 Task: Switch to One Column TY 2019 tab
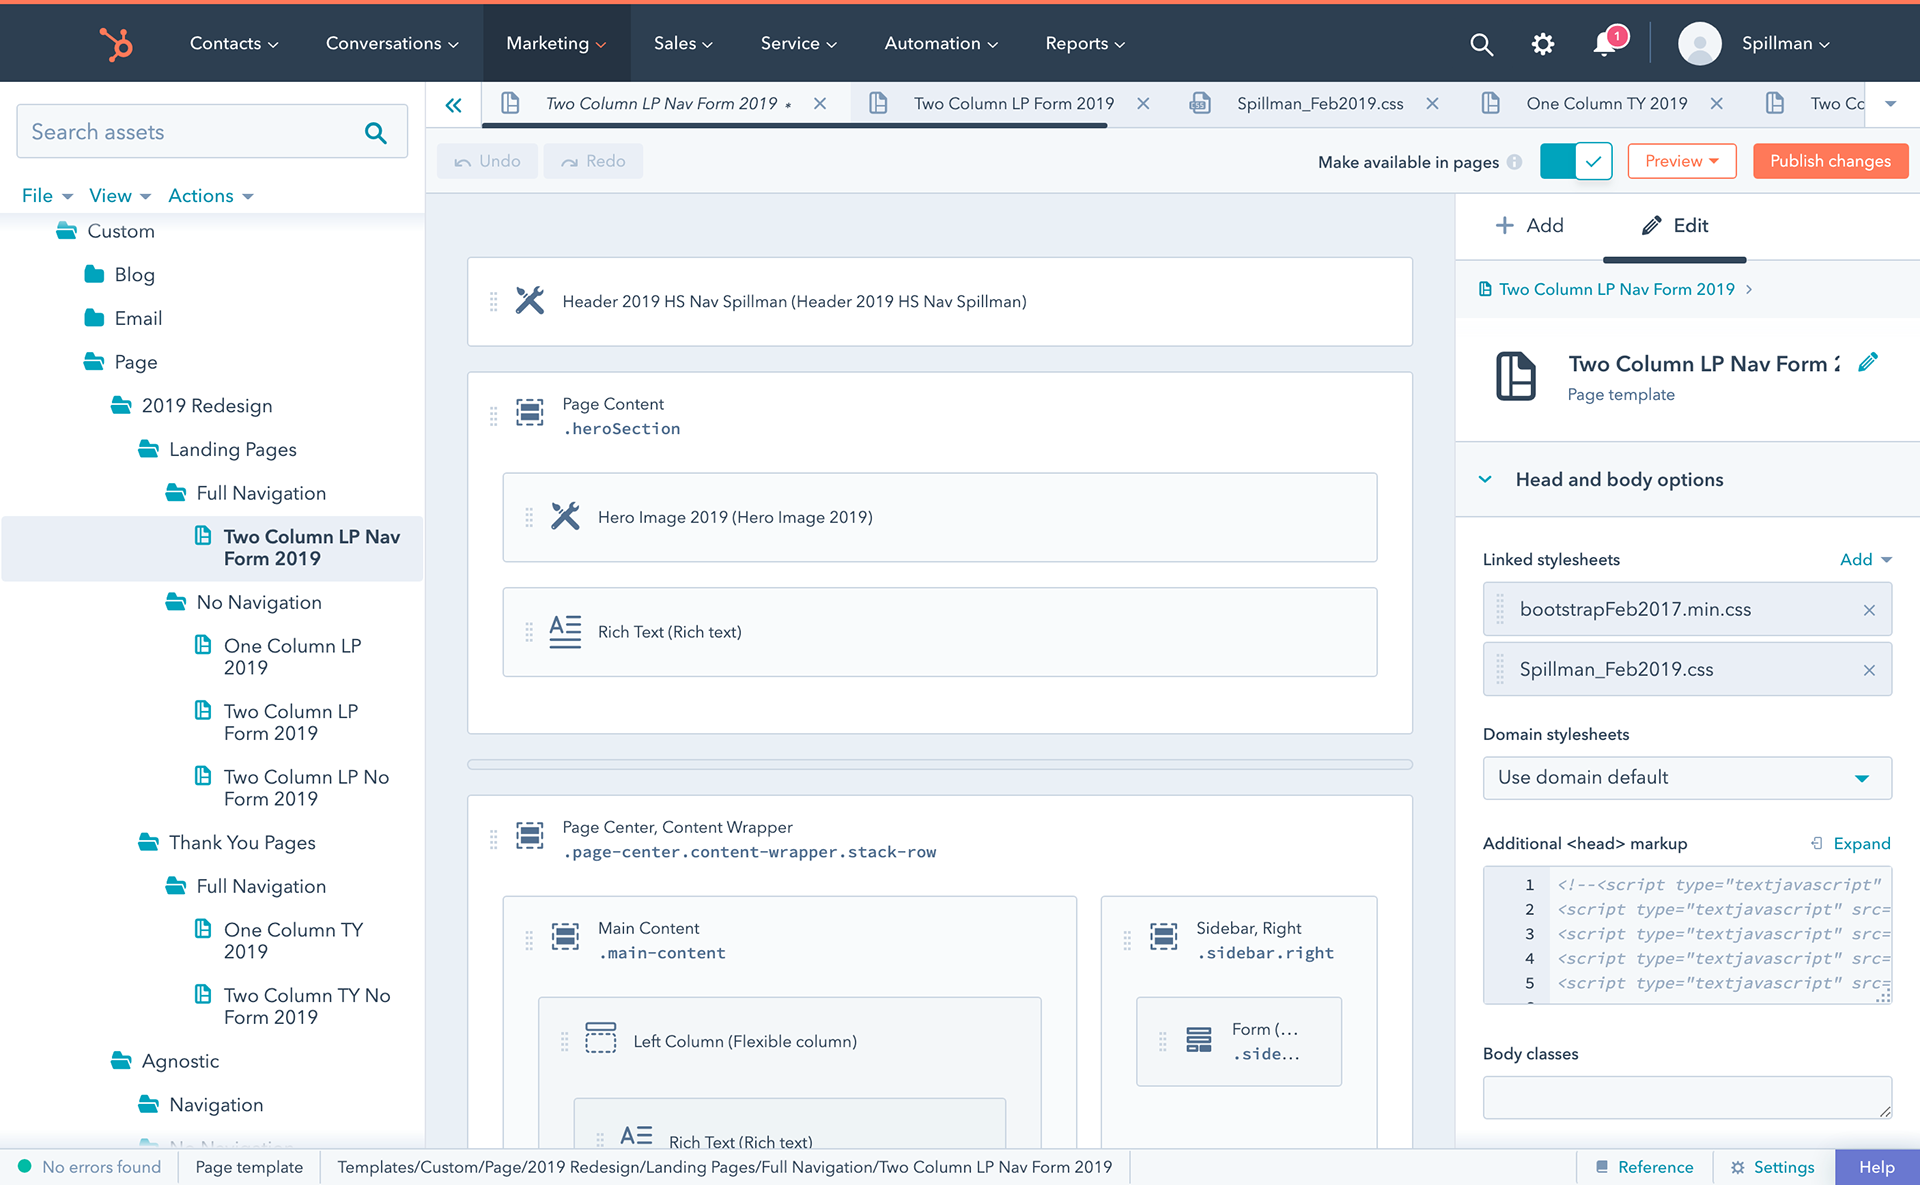point(1606,104)
